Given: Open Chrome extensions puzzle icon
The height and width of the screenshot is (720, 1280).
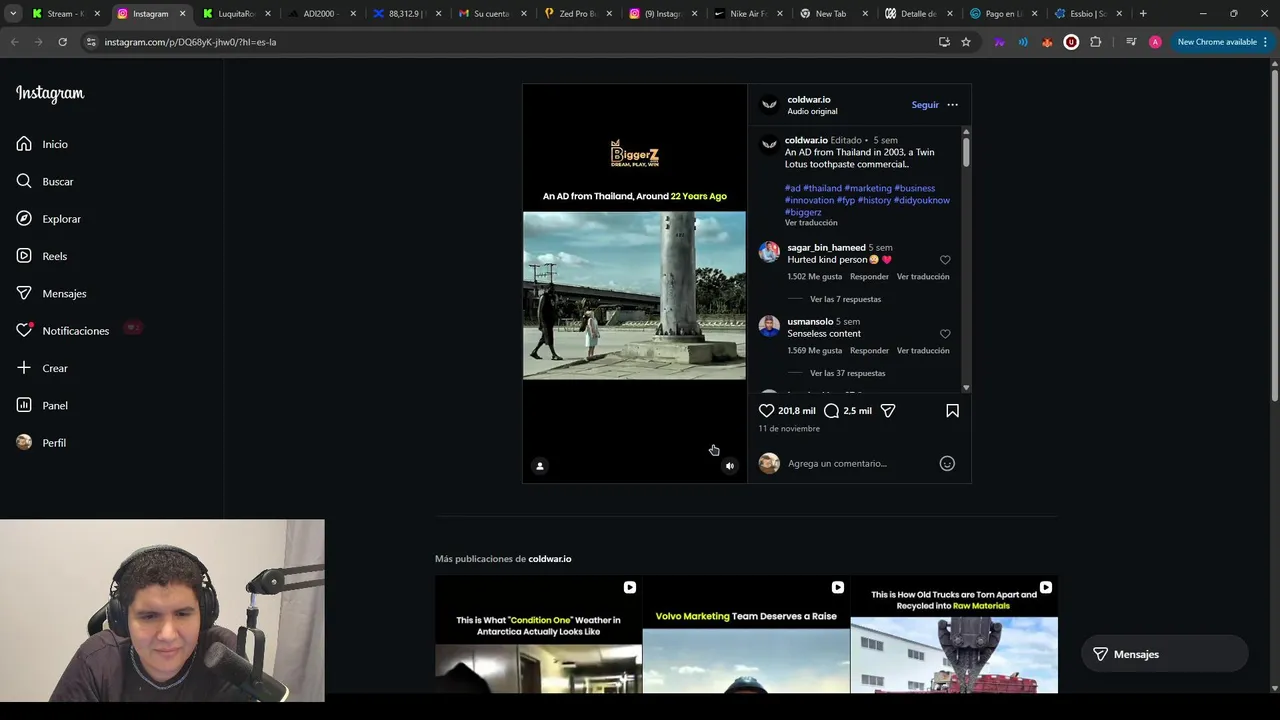Looking at the screenshot, I should pyautogui.click(x=1096, y=42).
